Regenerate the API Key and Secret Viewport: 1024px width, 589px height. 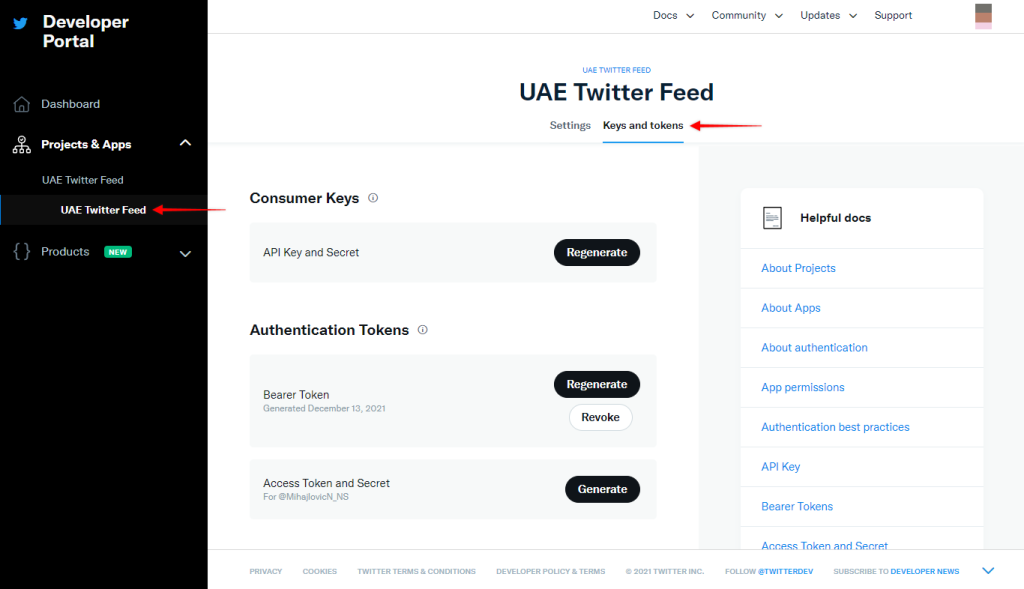coord(597,252)
